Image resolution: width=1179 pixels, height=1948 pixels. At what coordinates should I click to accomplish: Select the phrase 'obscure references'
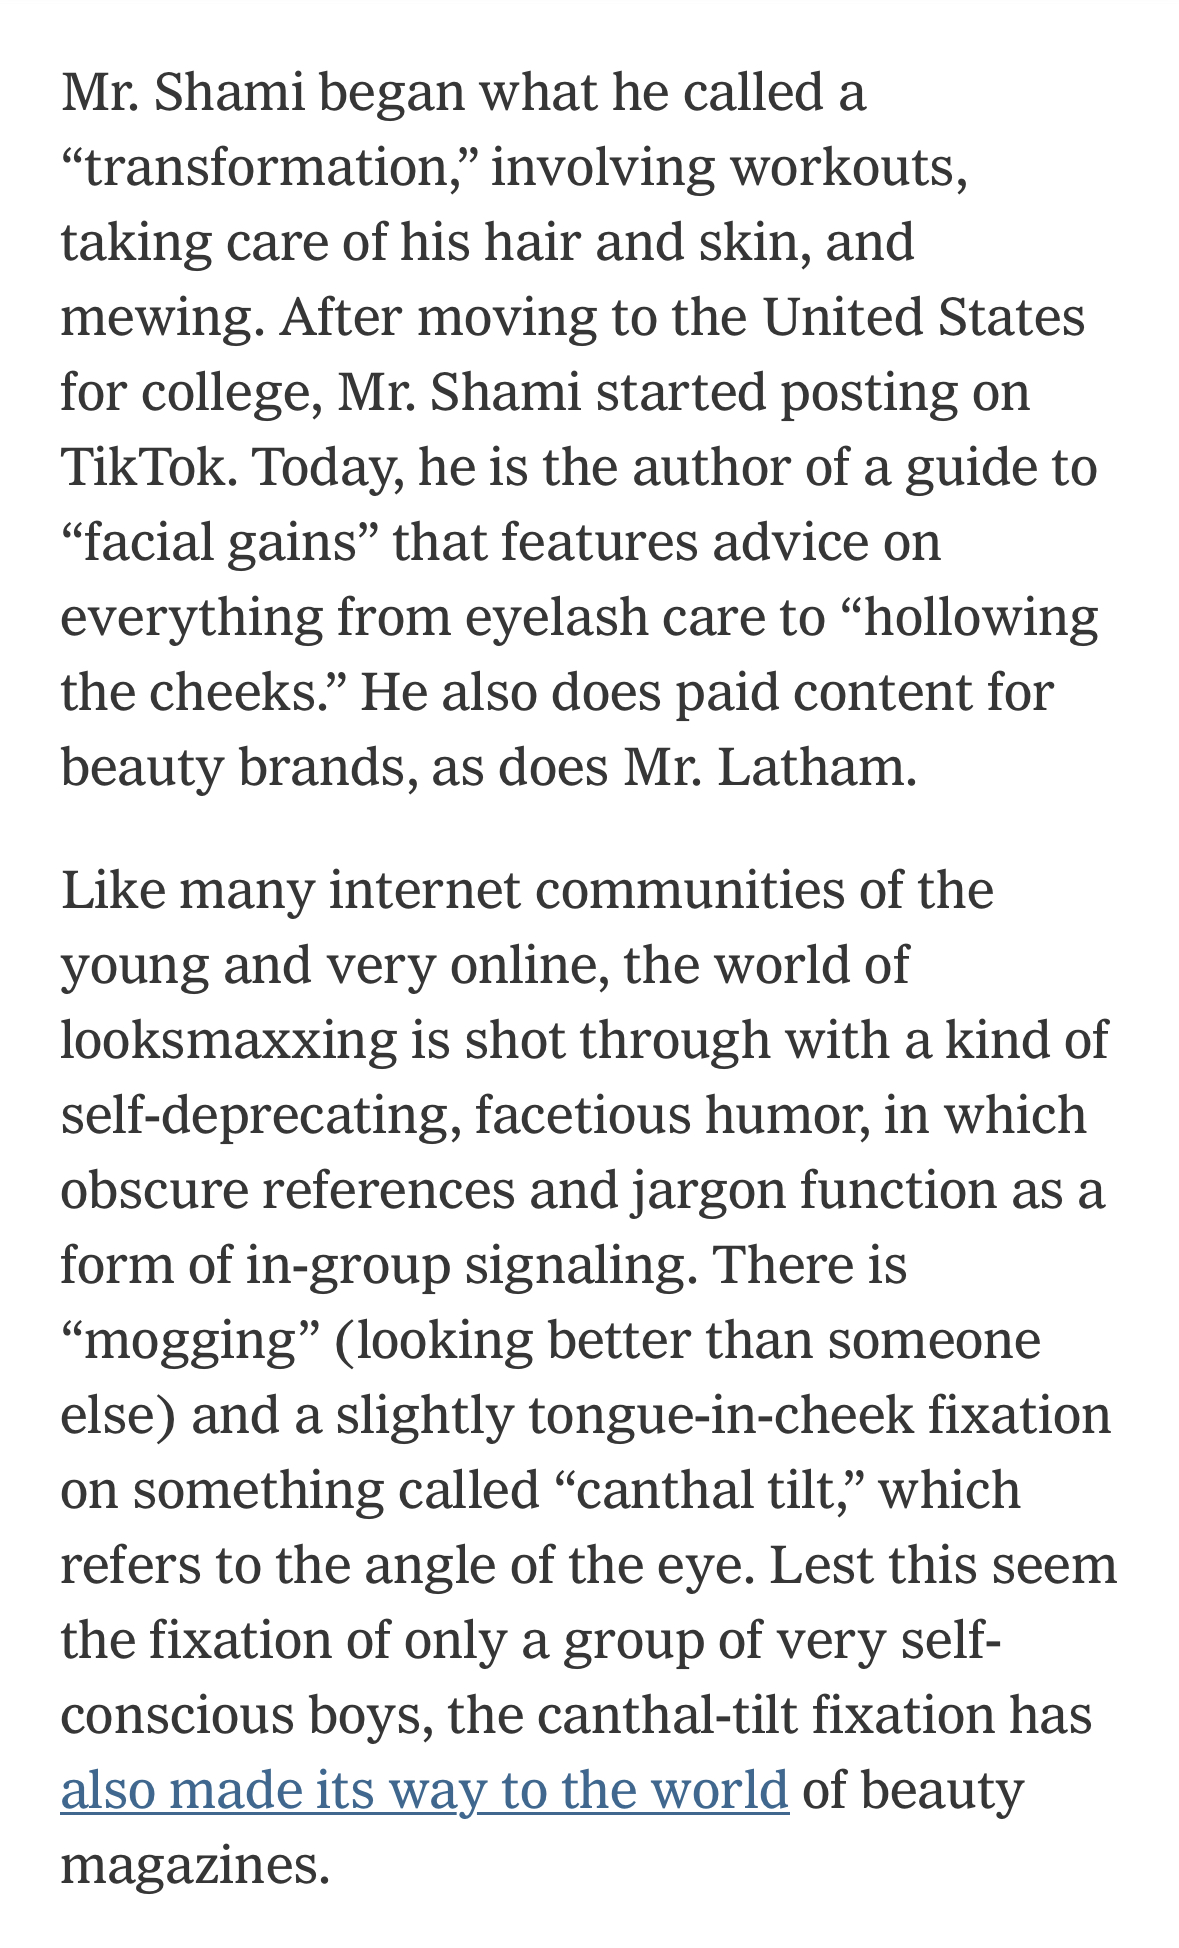[287, 1191]
